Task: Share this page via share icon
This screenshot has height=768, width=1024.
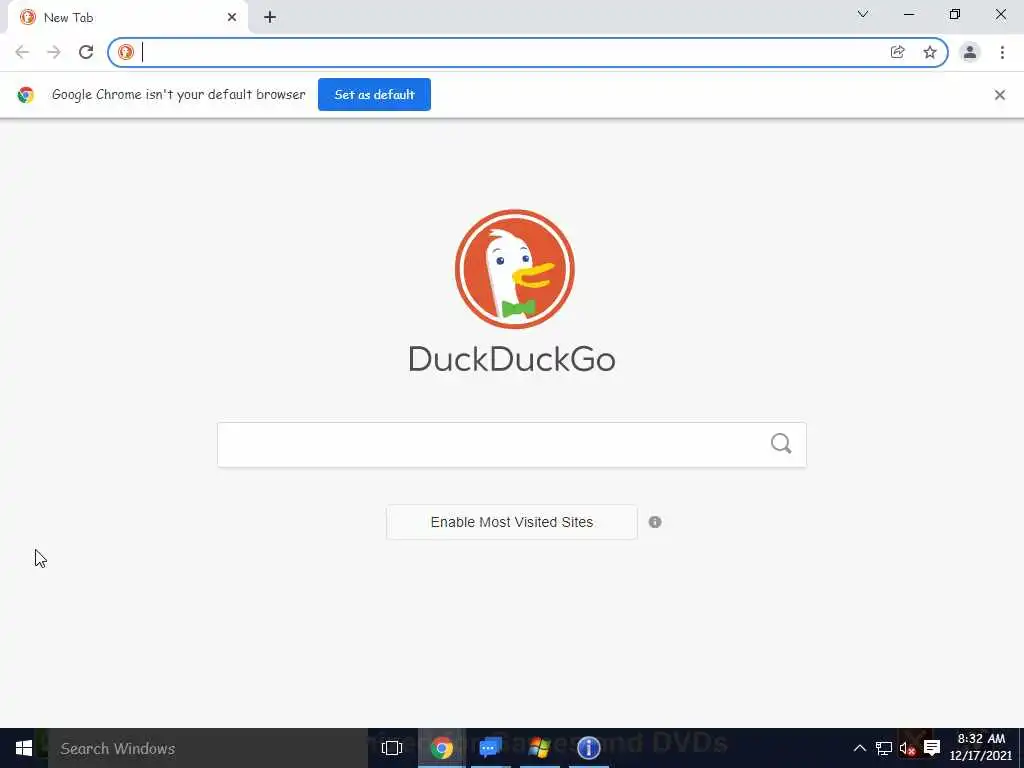Action: pyautogui.click(x=898, y=52)
